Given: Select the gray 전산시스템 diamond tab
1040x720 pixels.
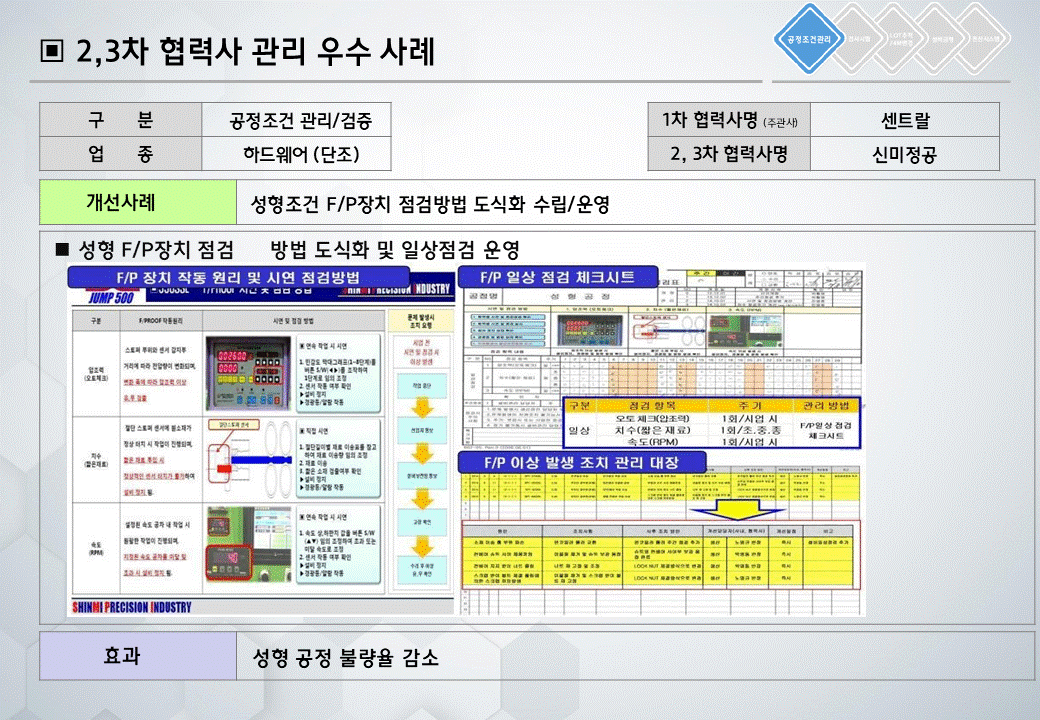Looking at the screenshot, I should (x=986, y=39).
